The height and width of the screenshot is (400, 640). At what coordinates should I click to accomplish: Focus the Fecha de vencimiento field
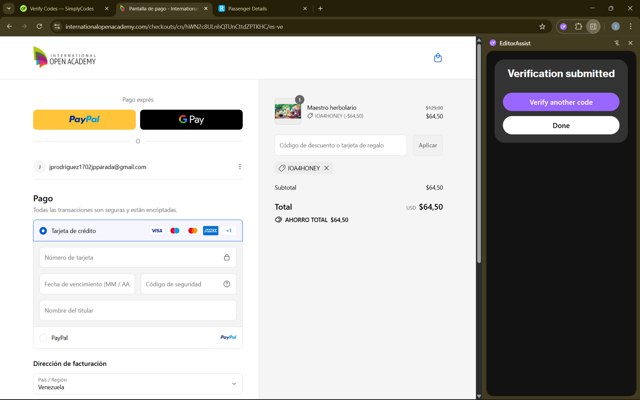tap(87, 284)
